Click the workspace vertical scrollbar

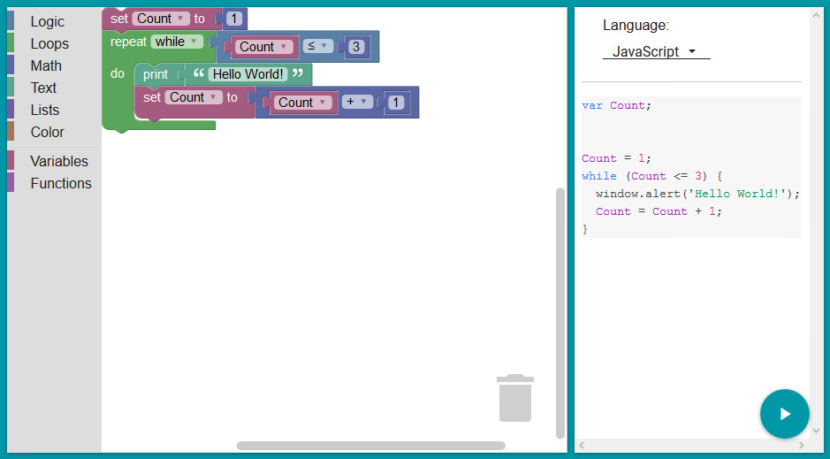pyautogui.click(x=560, y=312)
